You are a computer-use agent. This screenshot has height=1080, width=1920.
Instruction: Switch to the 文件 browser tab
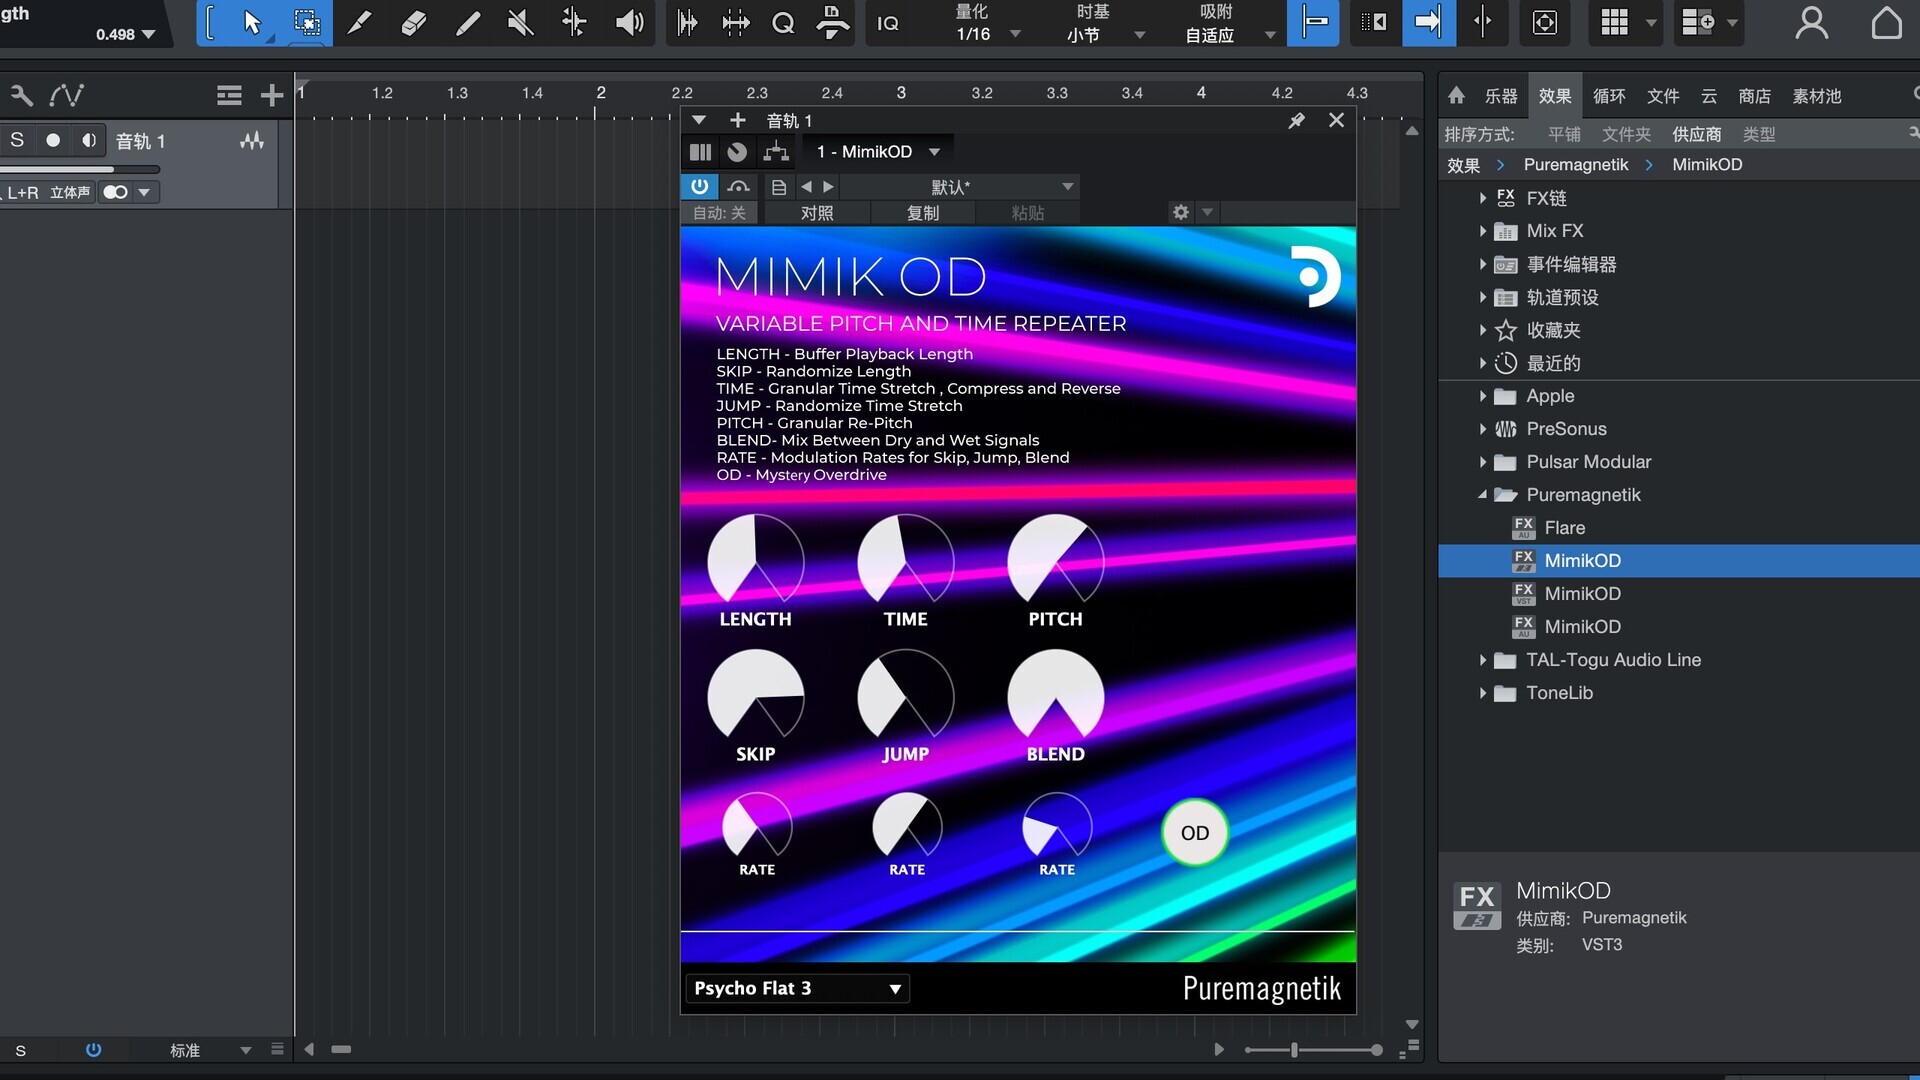[1662, 96]
